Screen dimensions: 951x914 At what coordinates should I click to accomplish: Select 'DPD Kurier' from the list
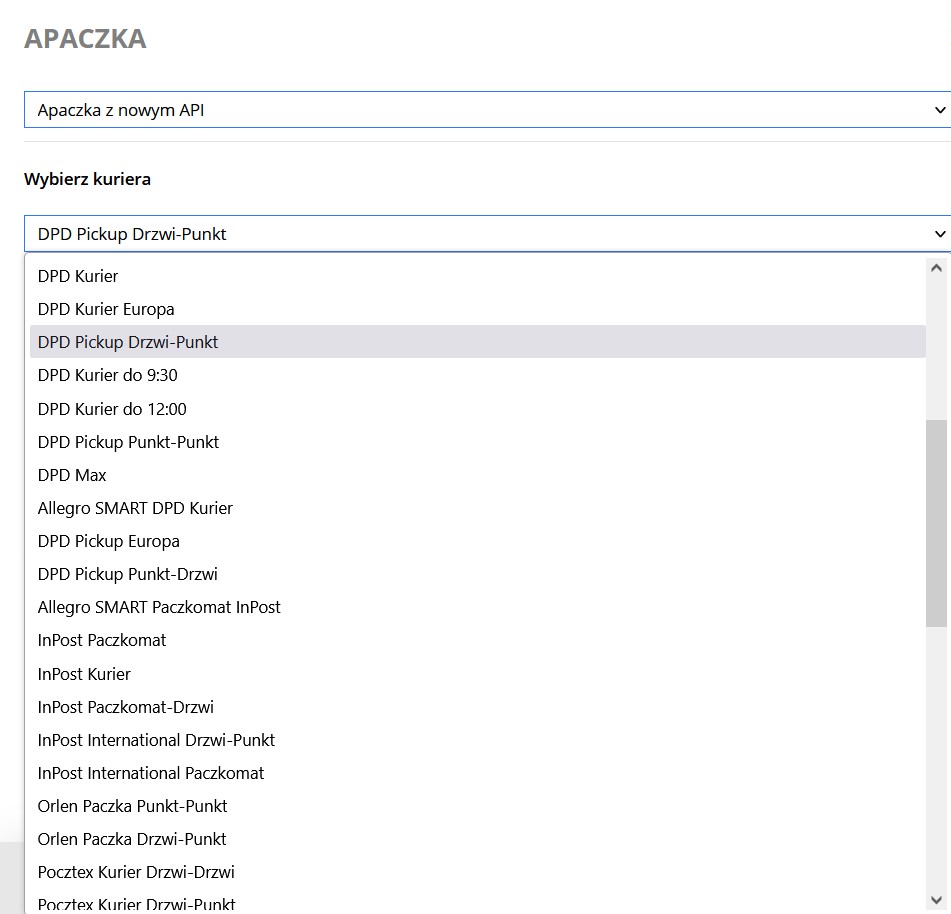tap(477, 276)
